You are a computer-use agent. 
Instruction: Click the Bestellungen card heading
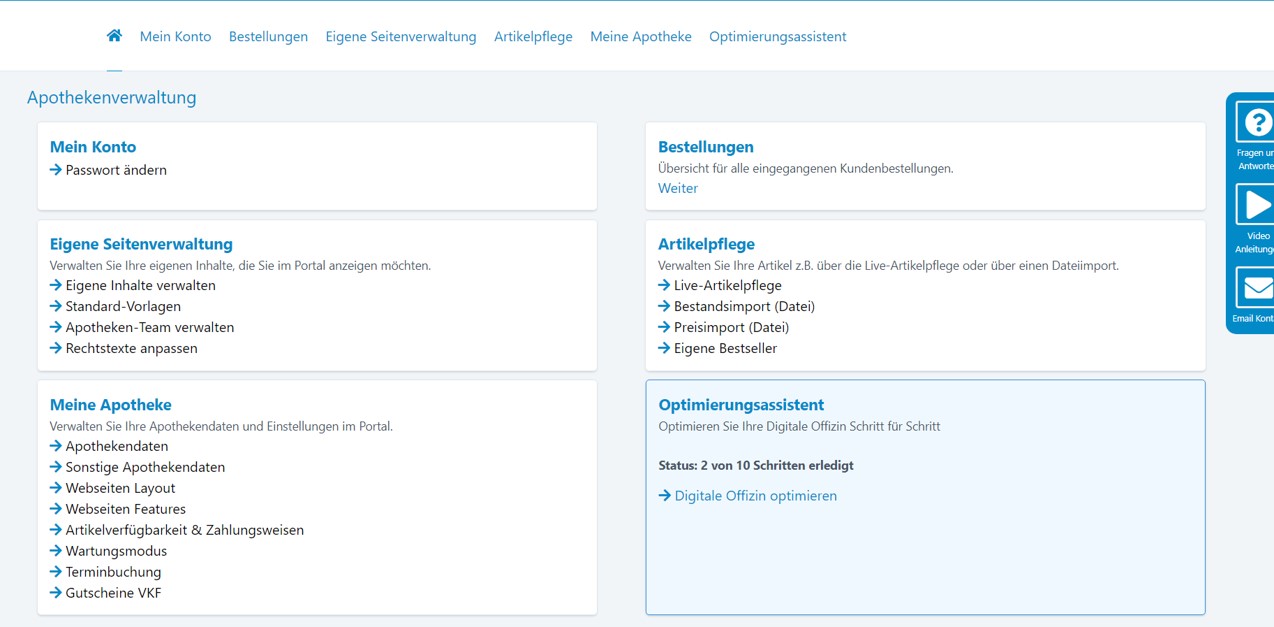coord(706,147)
